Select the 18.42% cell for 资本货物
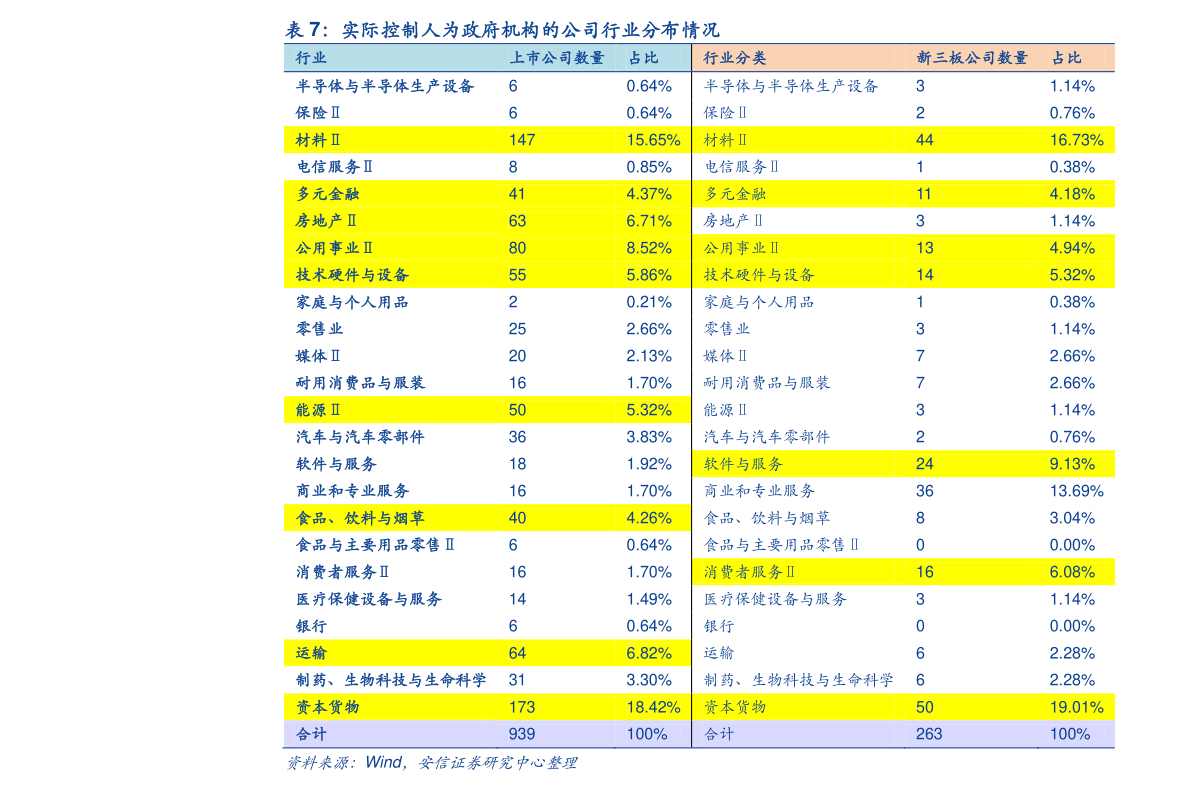Image resolution: width=1191 pixels, height=791 pixels. [653, 707]
